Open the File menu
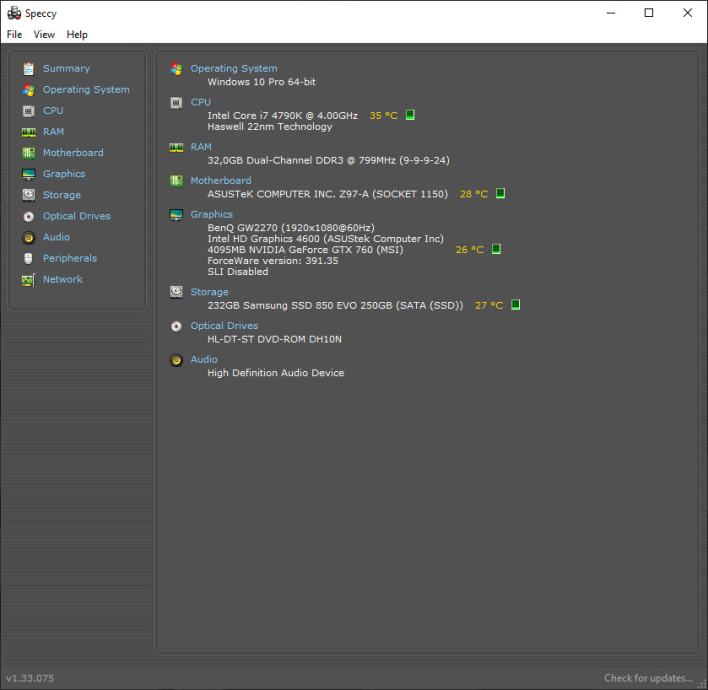 tap(14, 34)
